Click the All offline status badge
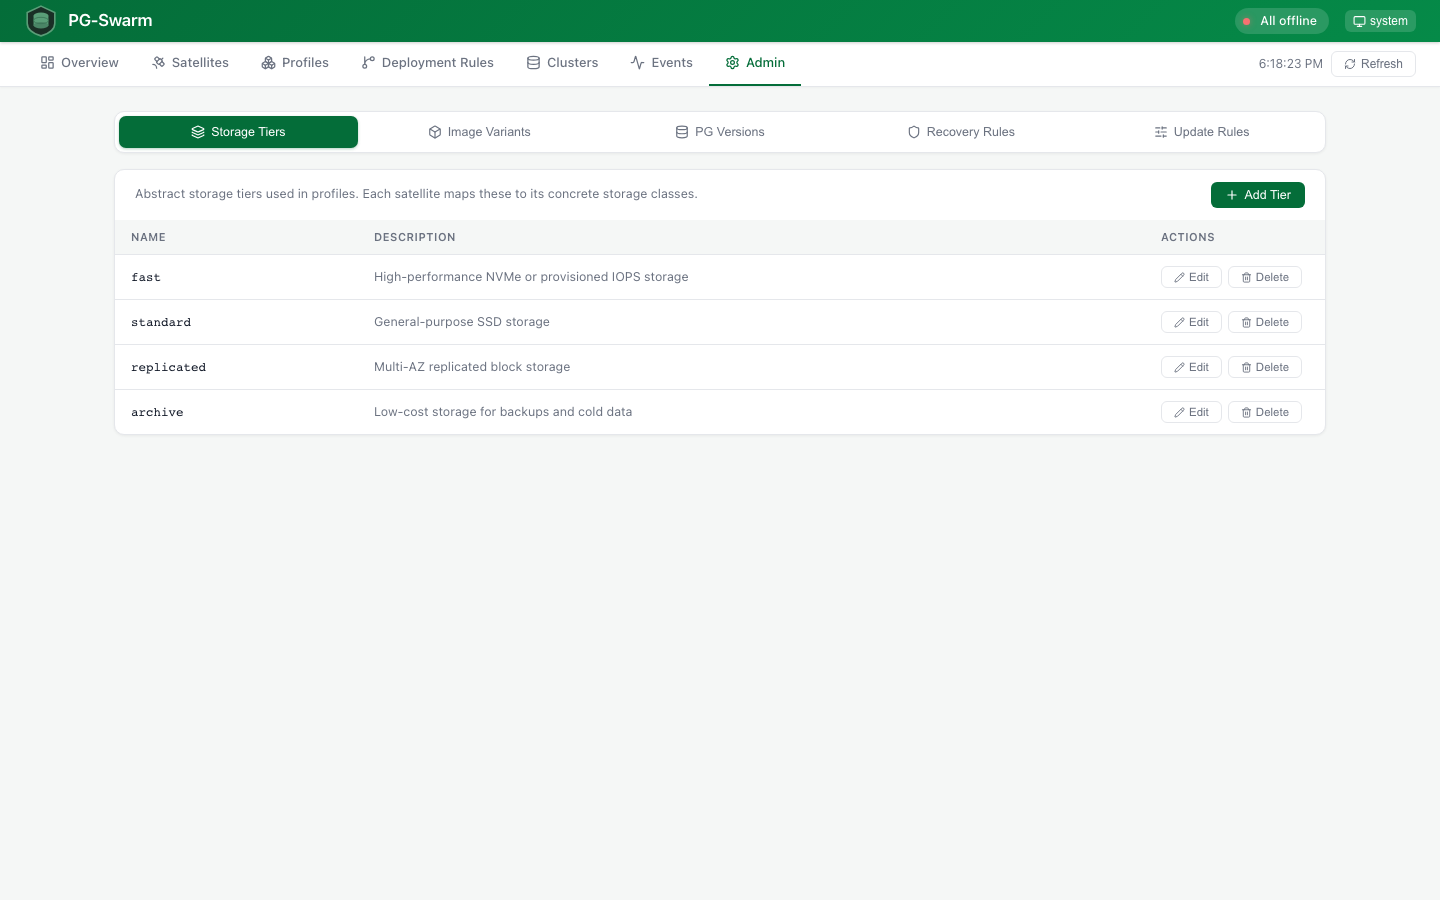1440x900 pixels. pos(1281,21)
